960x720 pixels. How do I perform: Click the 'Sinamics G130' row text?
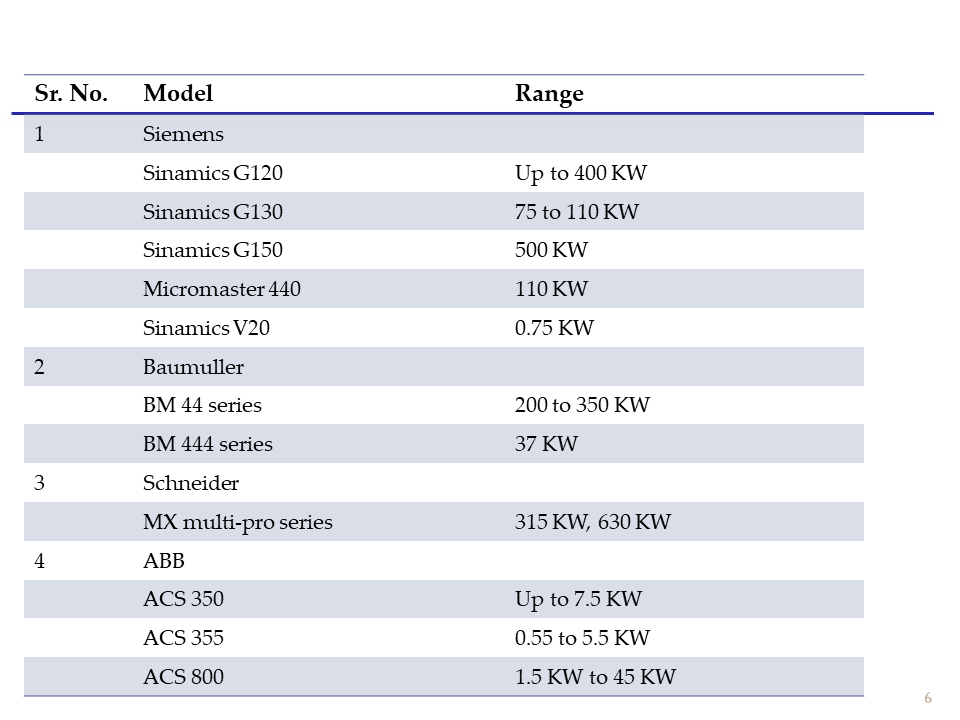tap(213, 212)
